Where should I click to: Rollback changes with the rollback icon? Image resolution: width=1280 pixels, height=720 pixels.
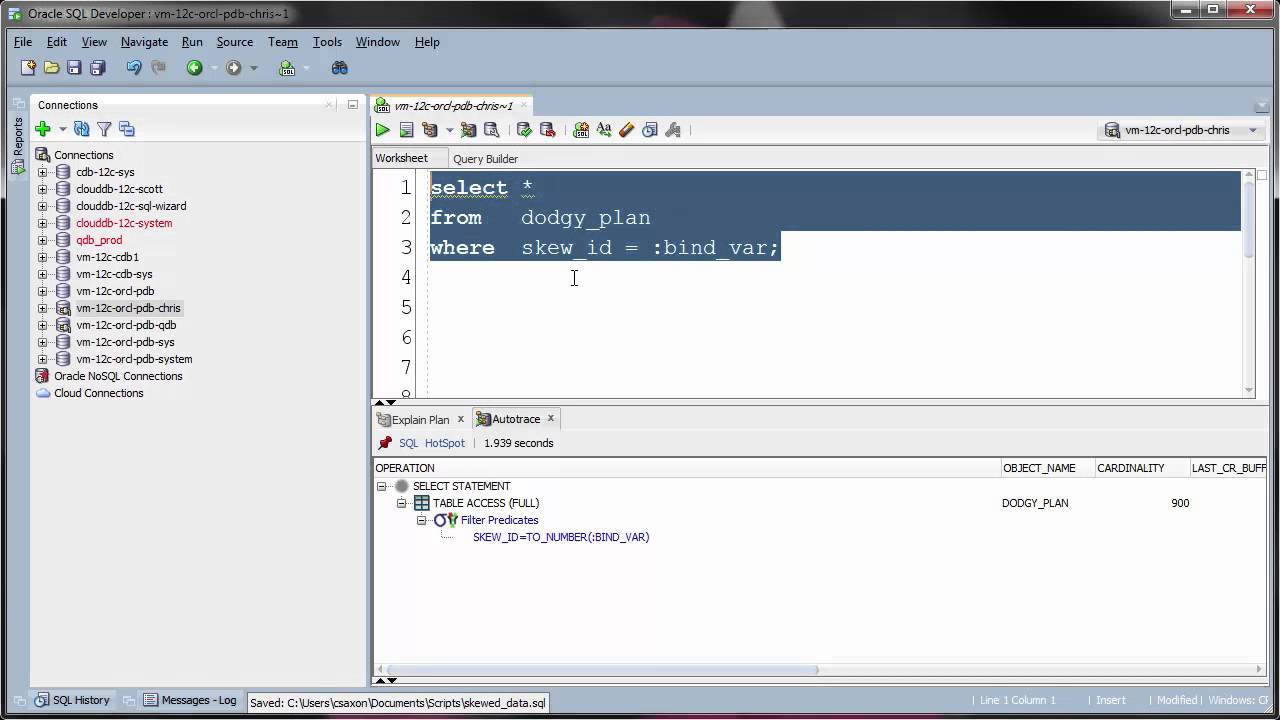pyautogui.click(x=547, y=130)
